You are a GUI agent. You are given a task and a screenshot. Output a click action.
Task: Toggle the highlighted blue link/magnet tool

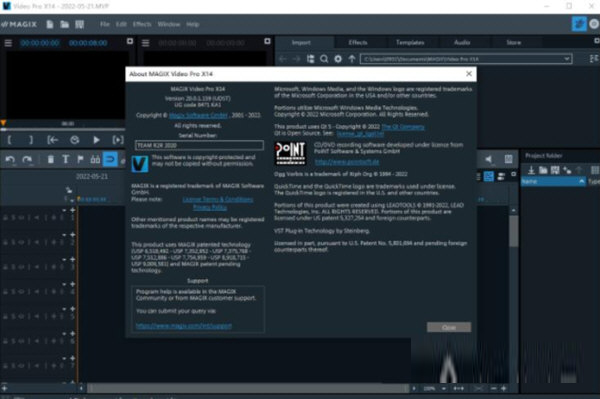110,159
